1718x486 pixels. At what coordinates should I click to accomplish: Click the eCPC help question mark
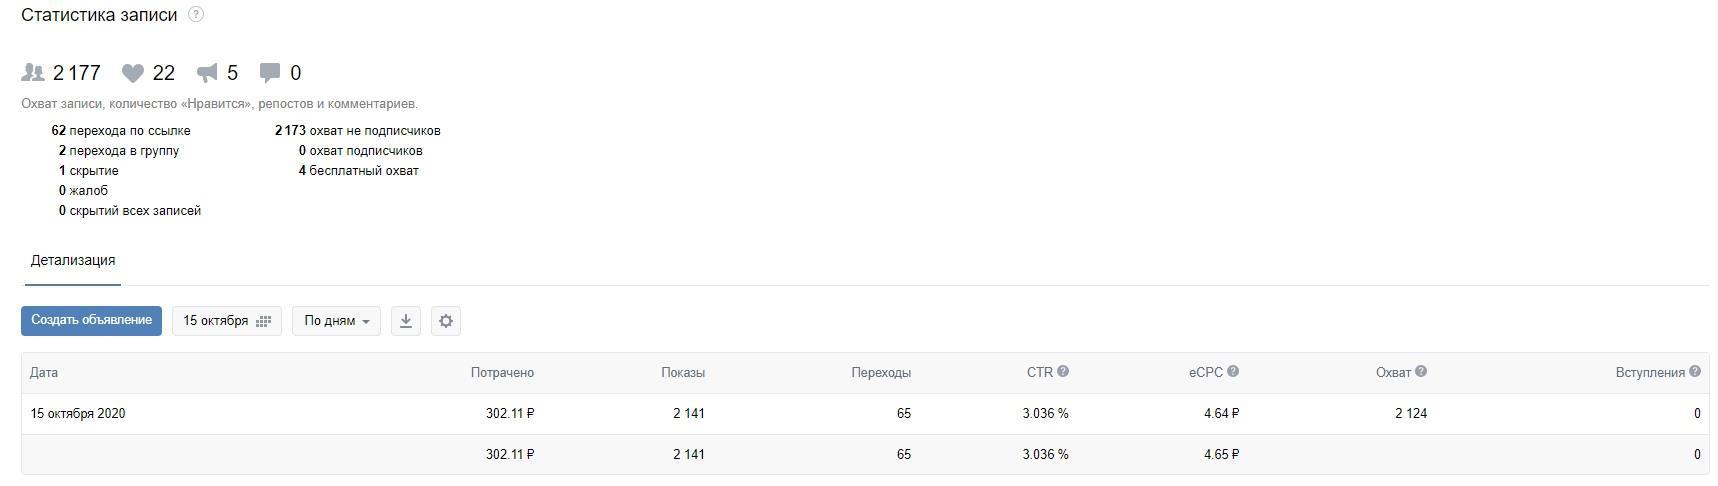(x=1233, y=372)
